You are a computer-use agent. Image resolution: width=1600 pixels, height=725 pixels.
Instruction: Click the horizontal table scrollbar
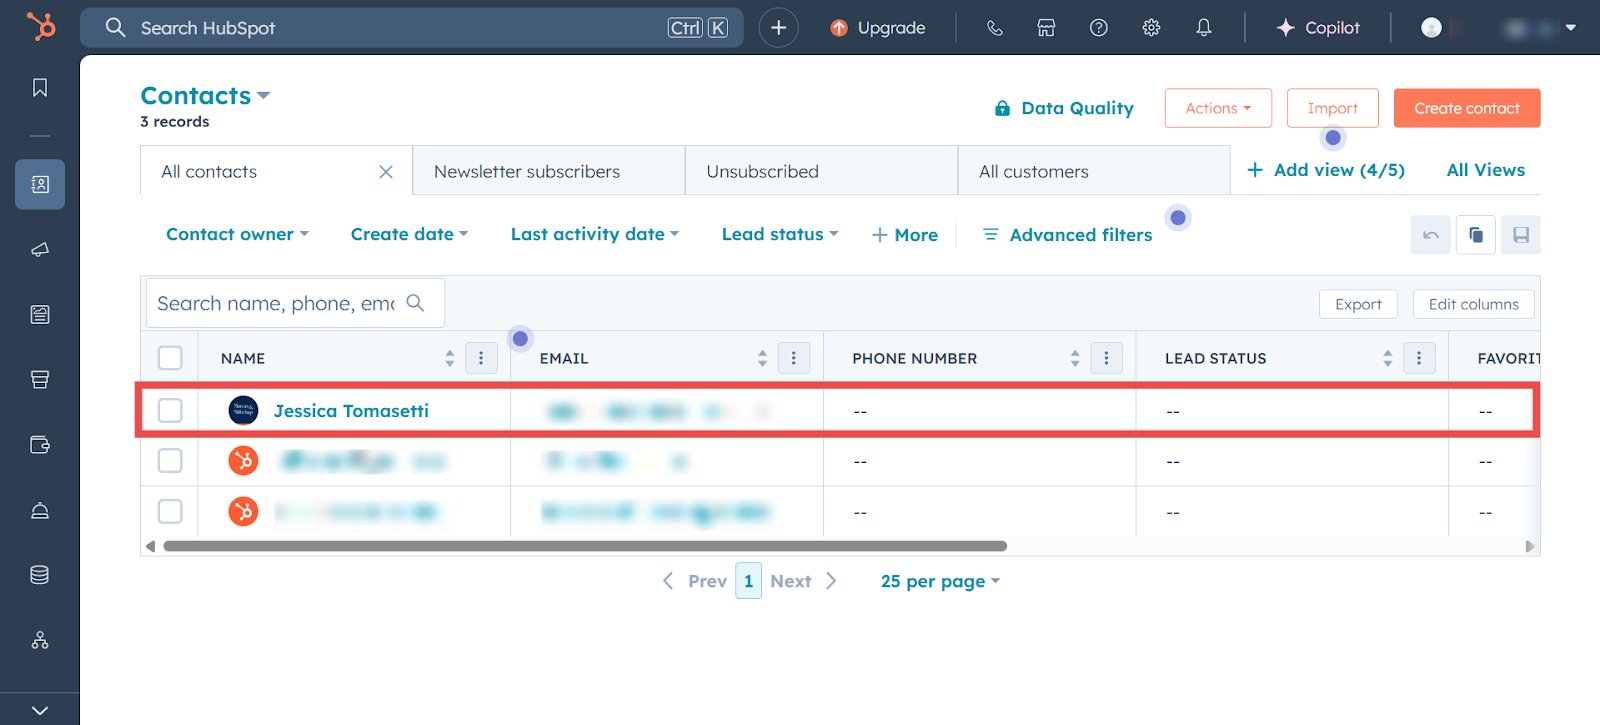point(585,546)
